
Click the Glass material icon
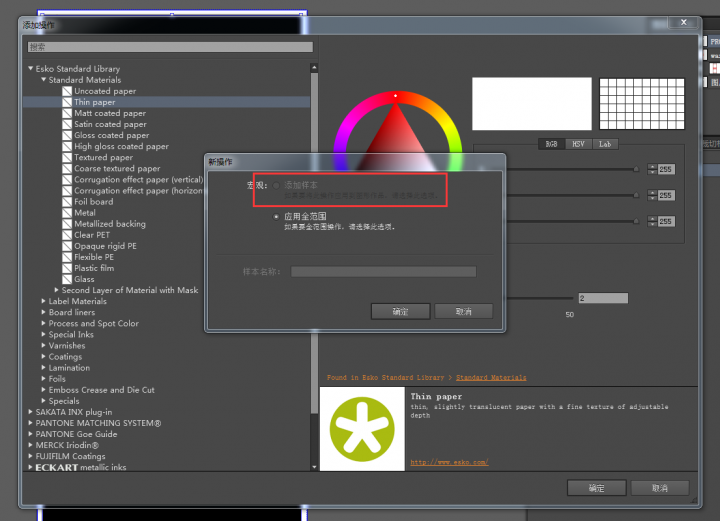click(x=67, y=279)
